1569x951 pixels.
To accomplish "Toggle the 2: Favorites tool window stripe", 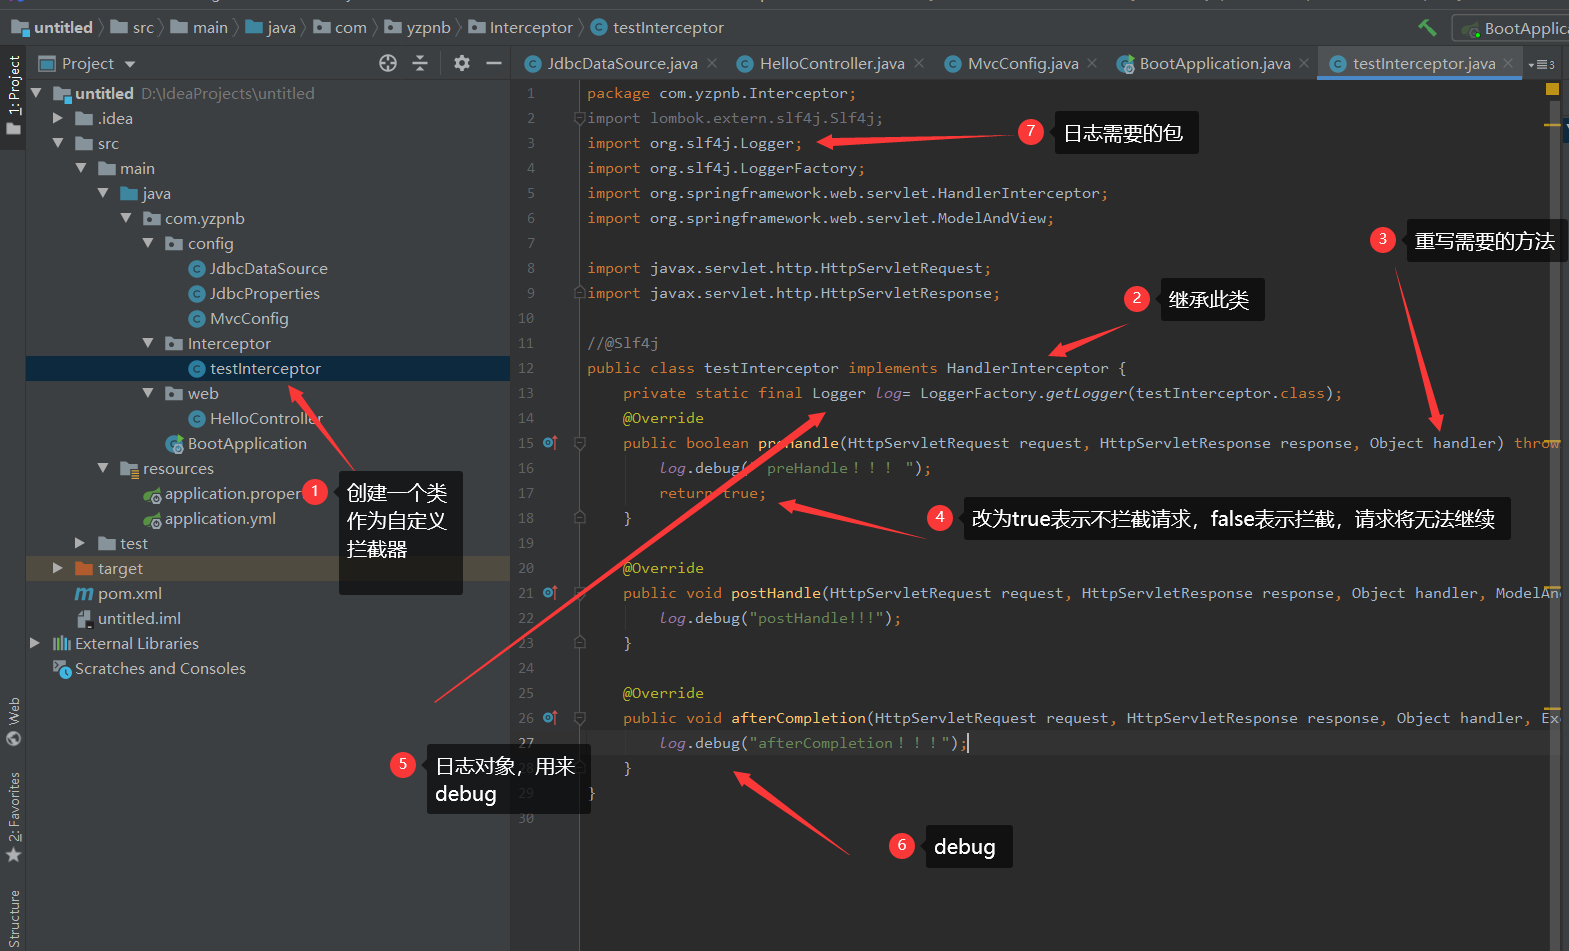I will pos(13,817).
